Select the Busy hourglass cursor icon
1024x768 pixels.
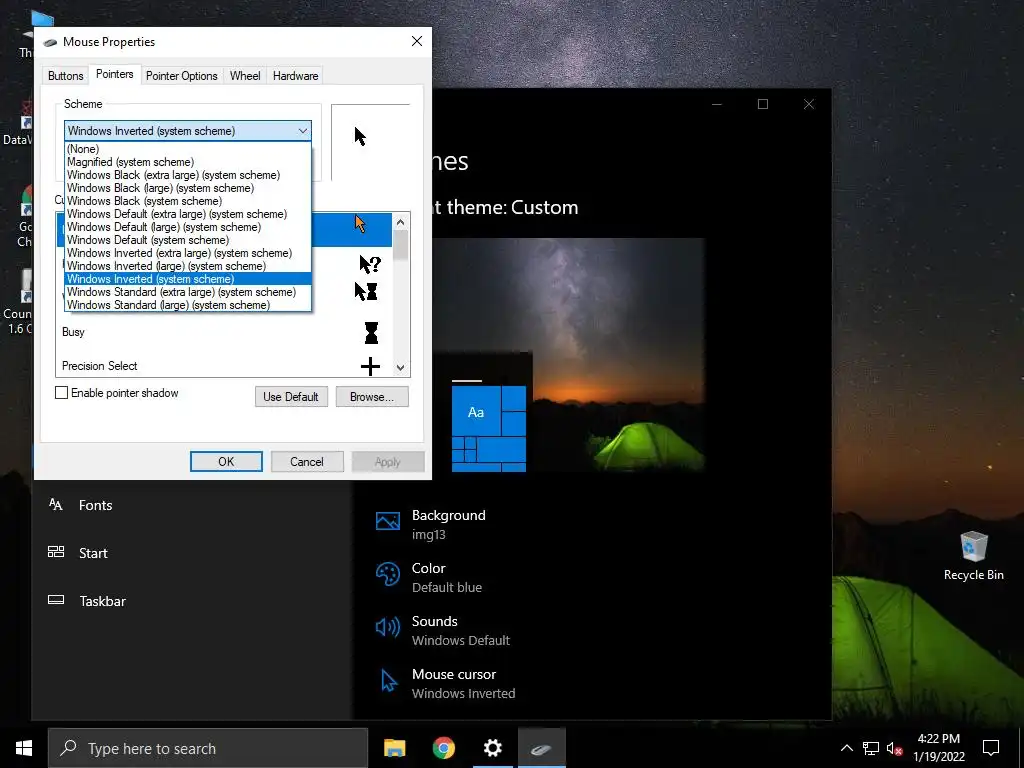point(371,332)
